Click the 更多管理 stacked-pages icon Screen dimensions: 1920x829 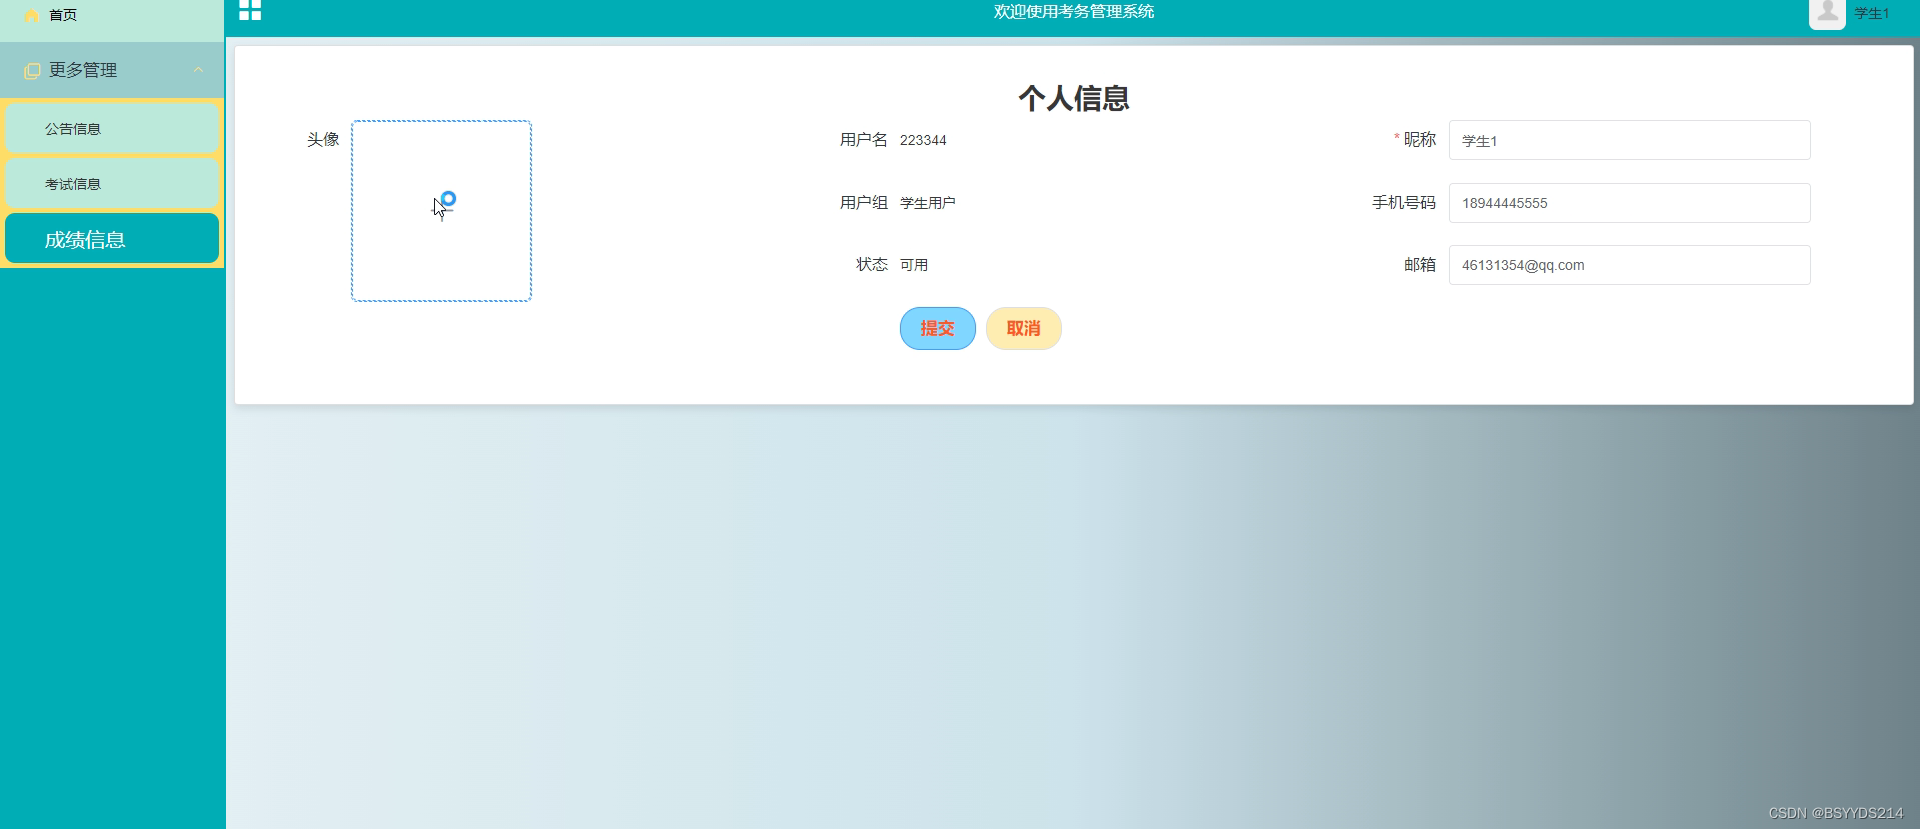(32, 71)
